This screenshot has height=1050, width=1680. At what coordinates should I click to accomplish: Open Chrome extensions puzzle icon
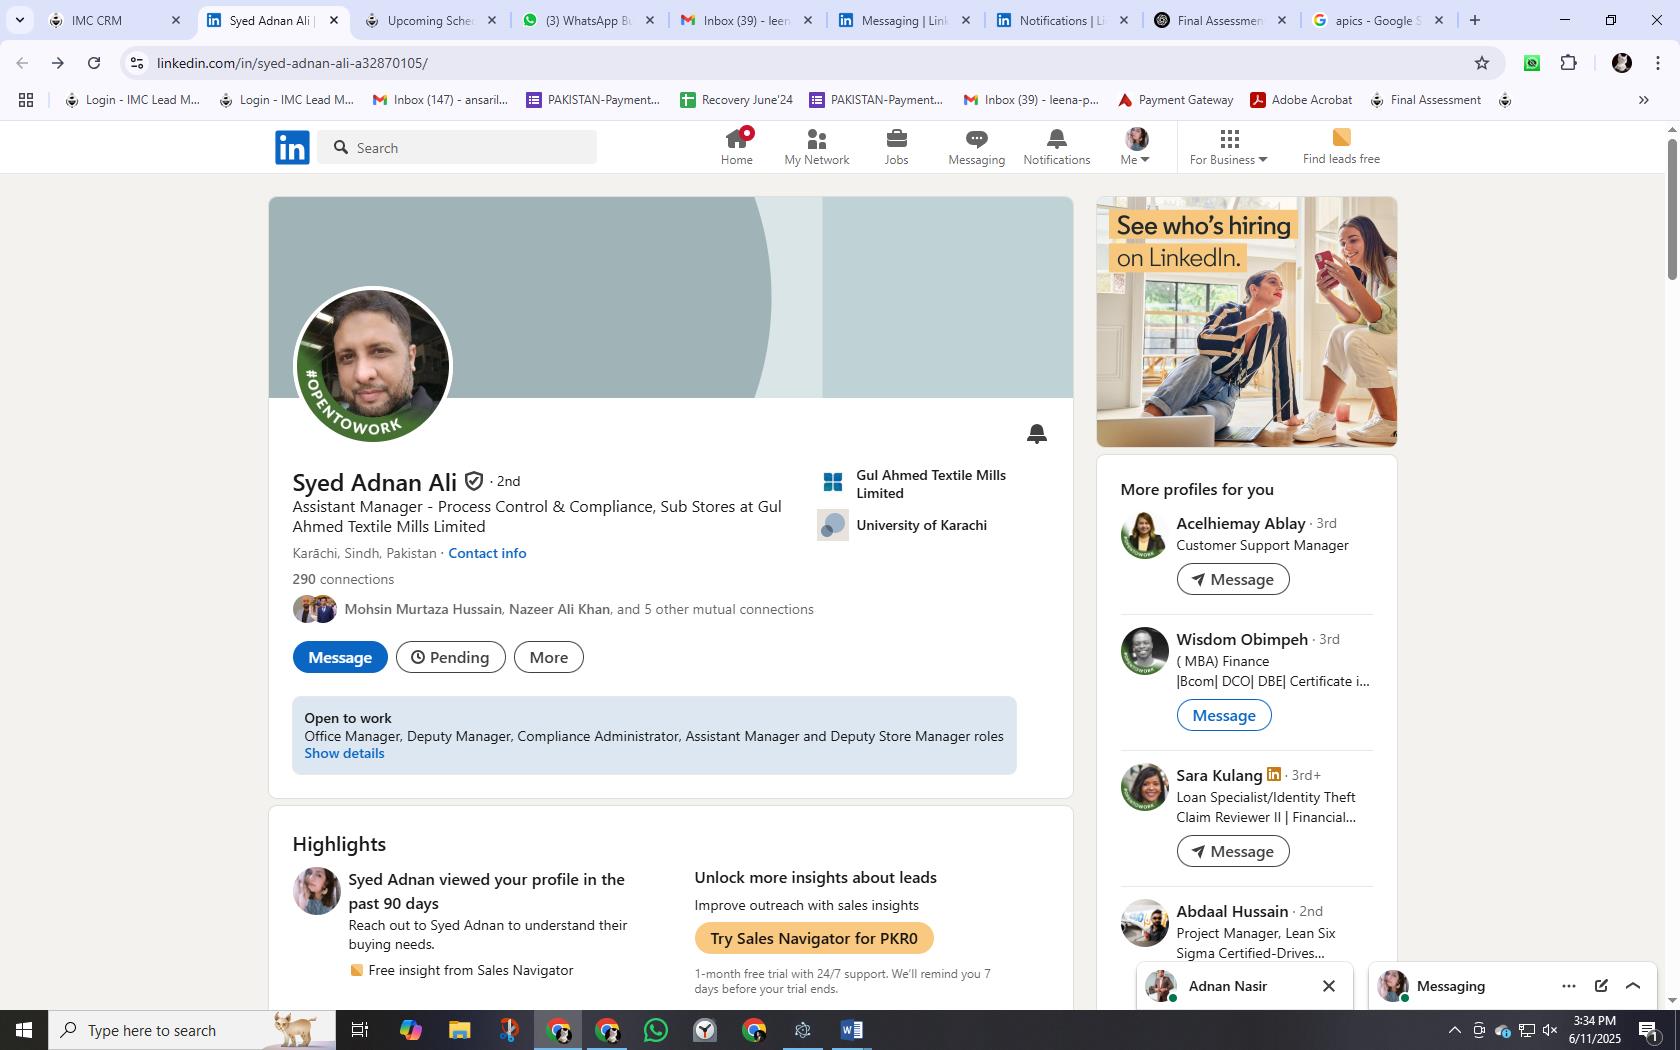[x=1569, y=63]
